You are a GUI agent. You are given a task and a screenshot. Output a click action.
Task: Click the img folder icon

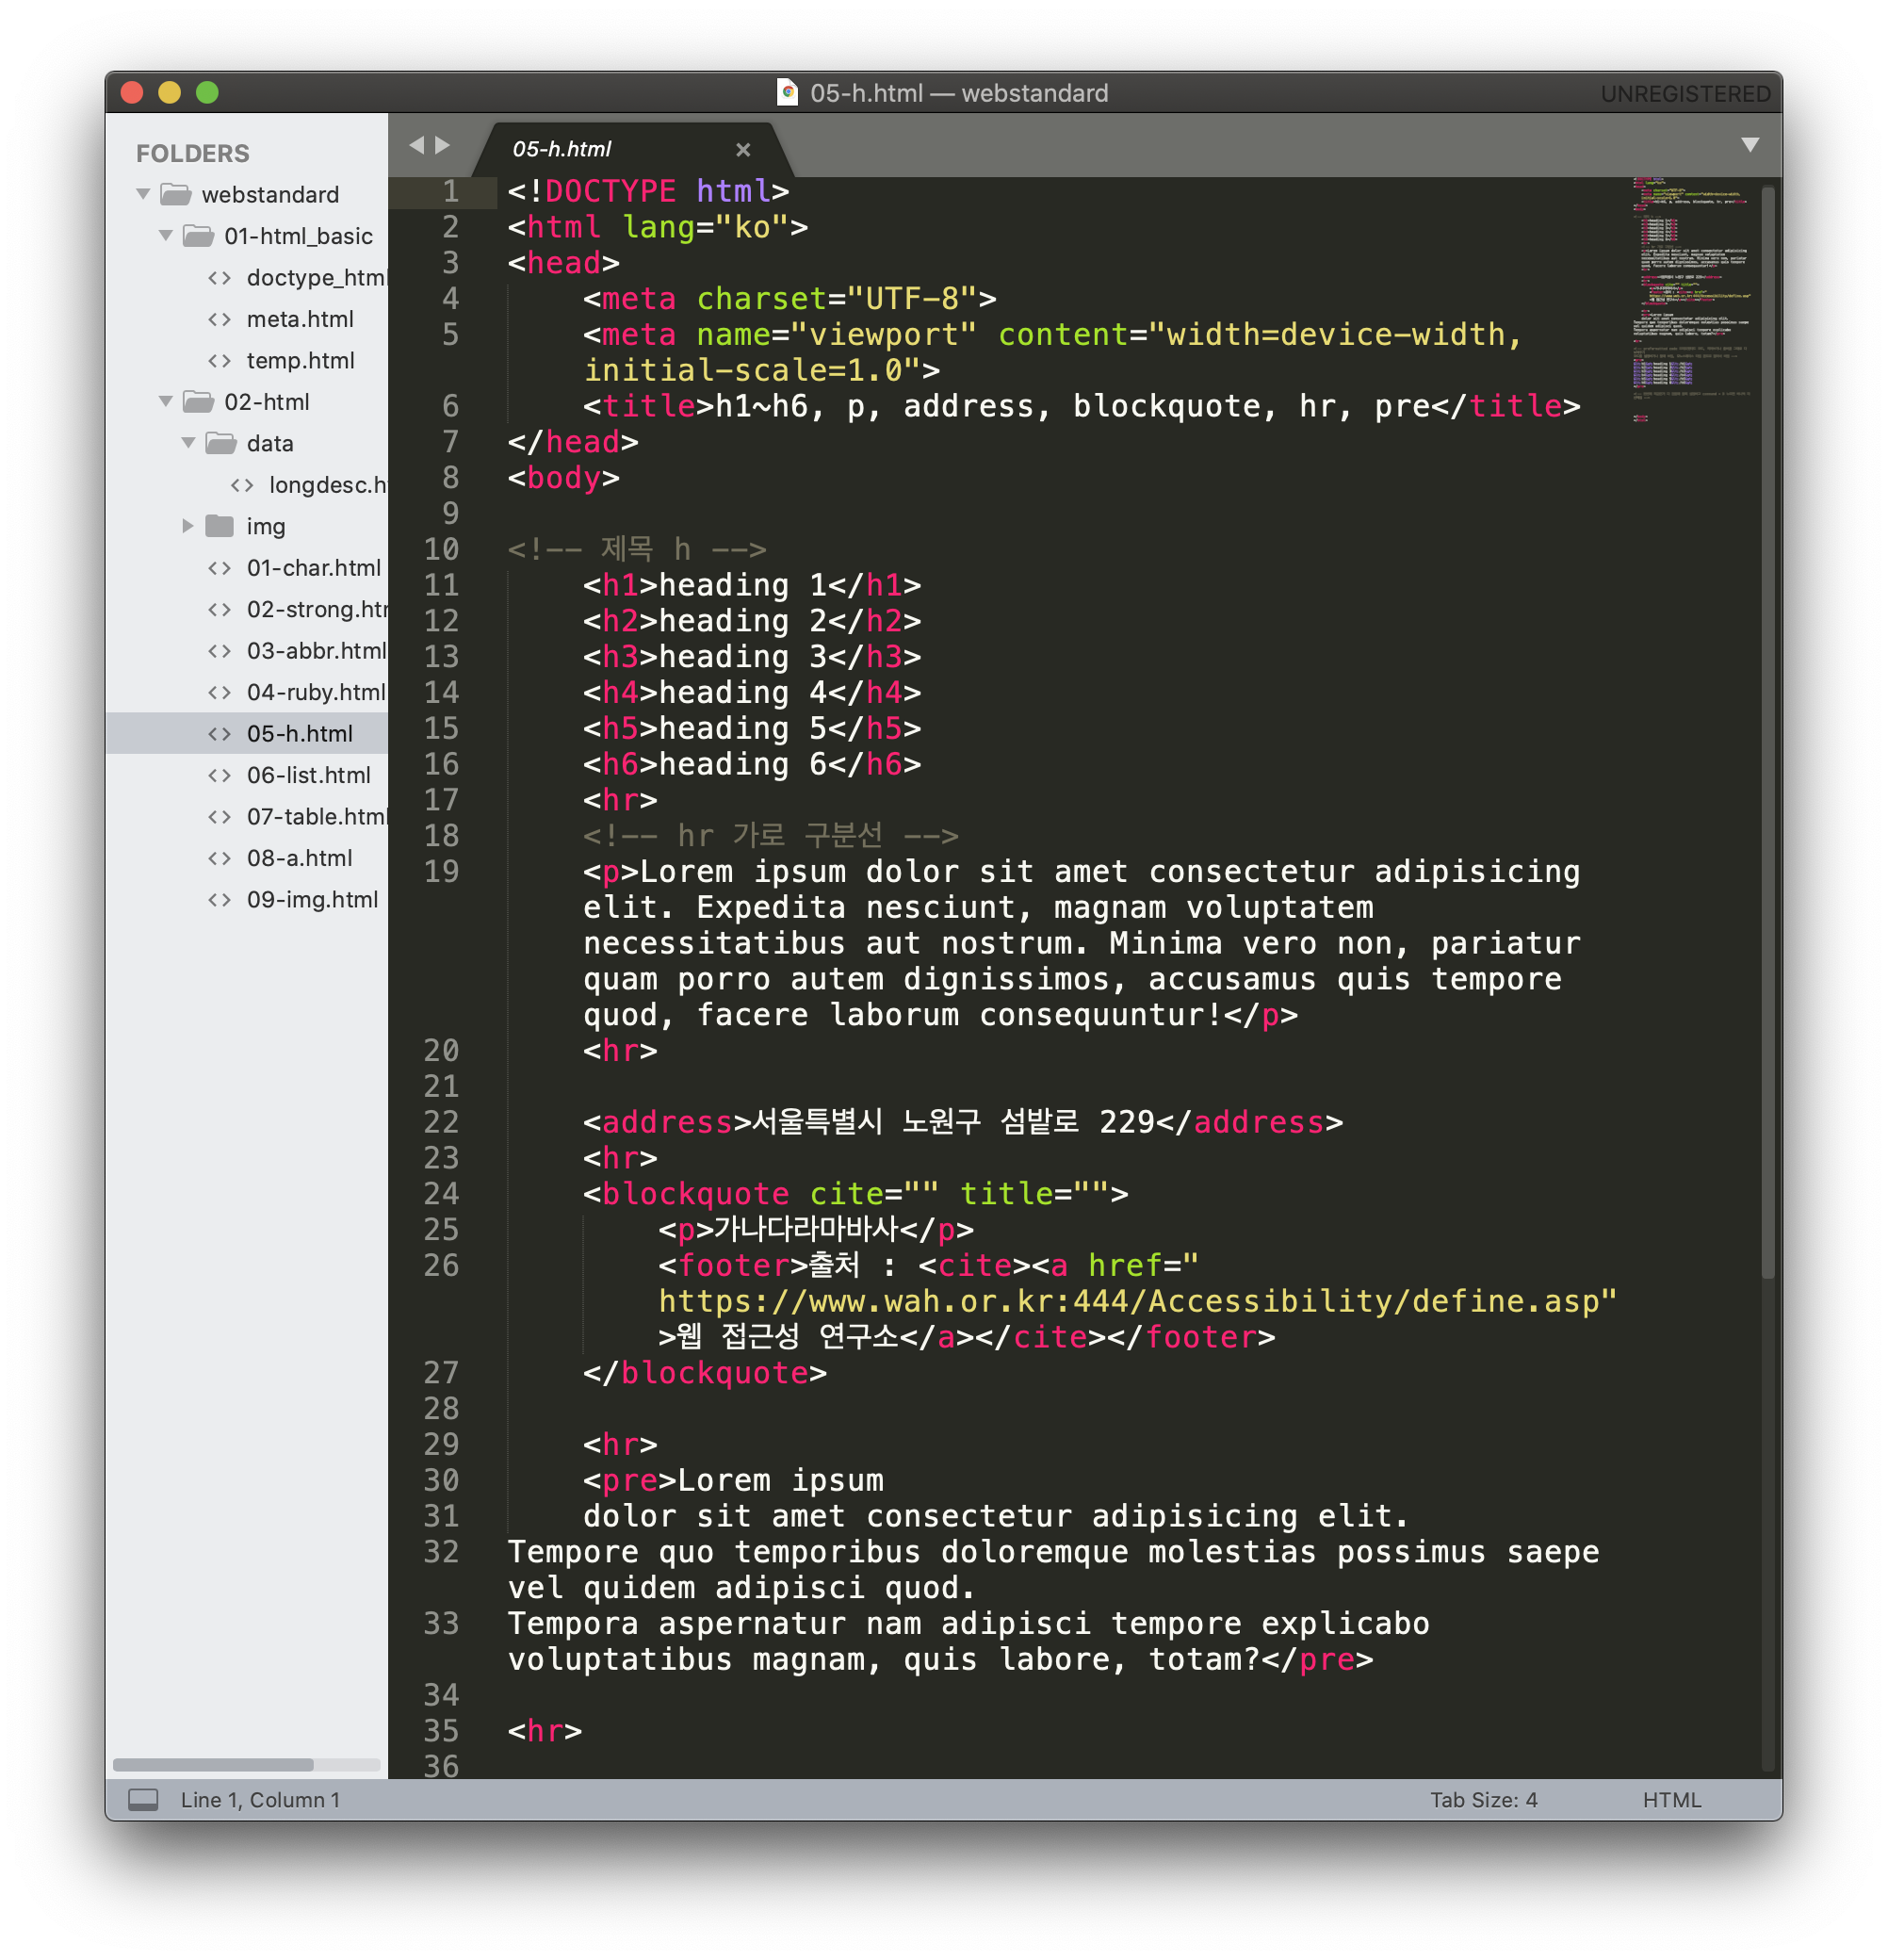point(219,526)
